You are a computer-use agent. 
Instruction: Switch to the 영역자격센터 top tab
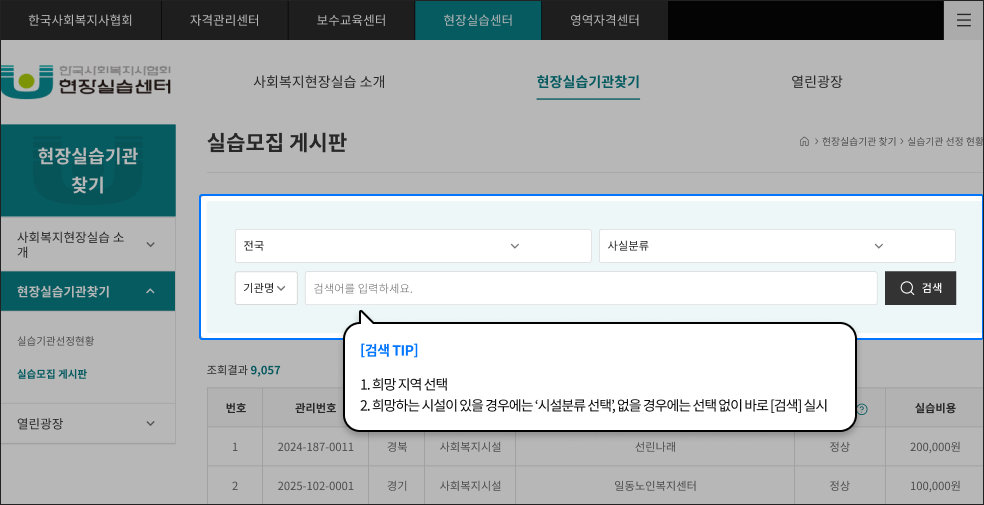tap(604, 20)
